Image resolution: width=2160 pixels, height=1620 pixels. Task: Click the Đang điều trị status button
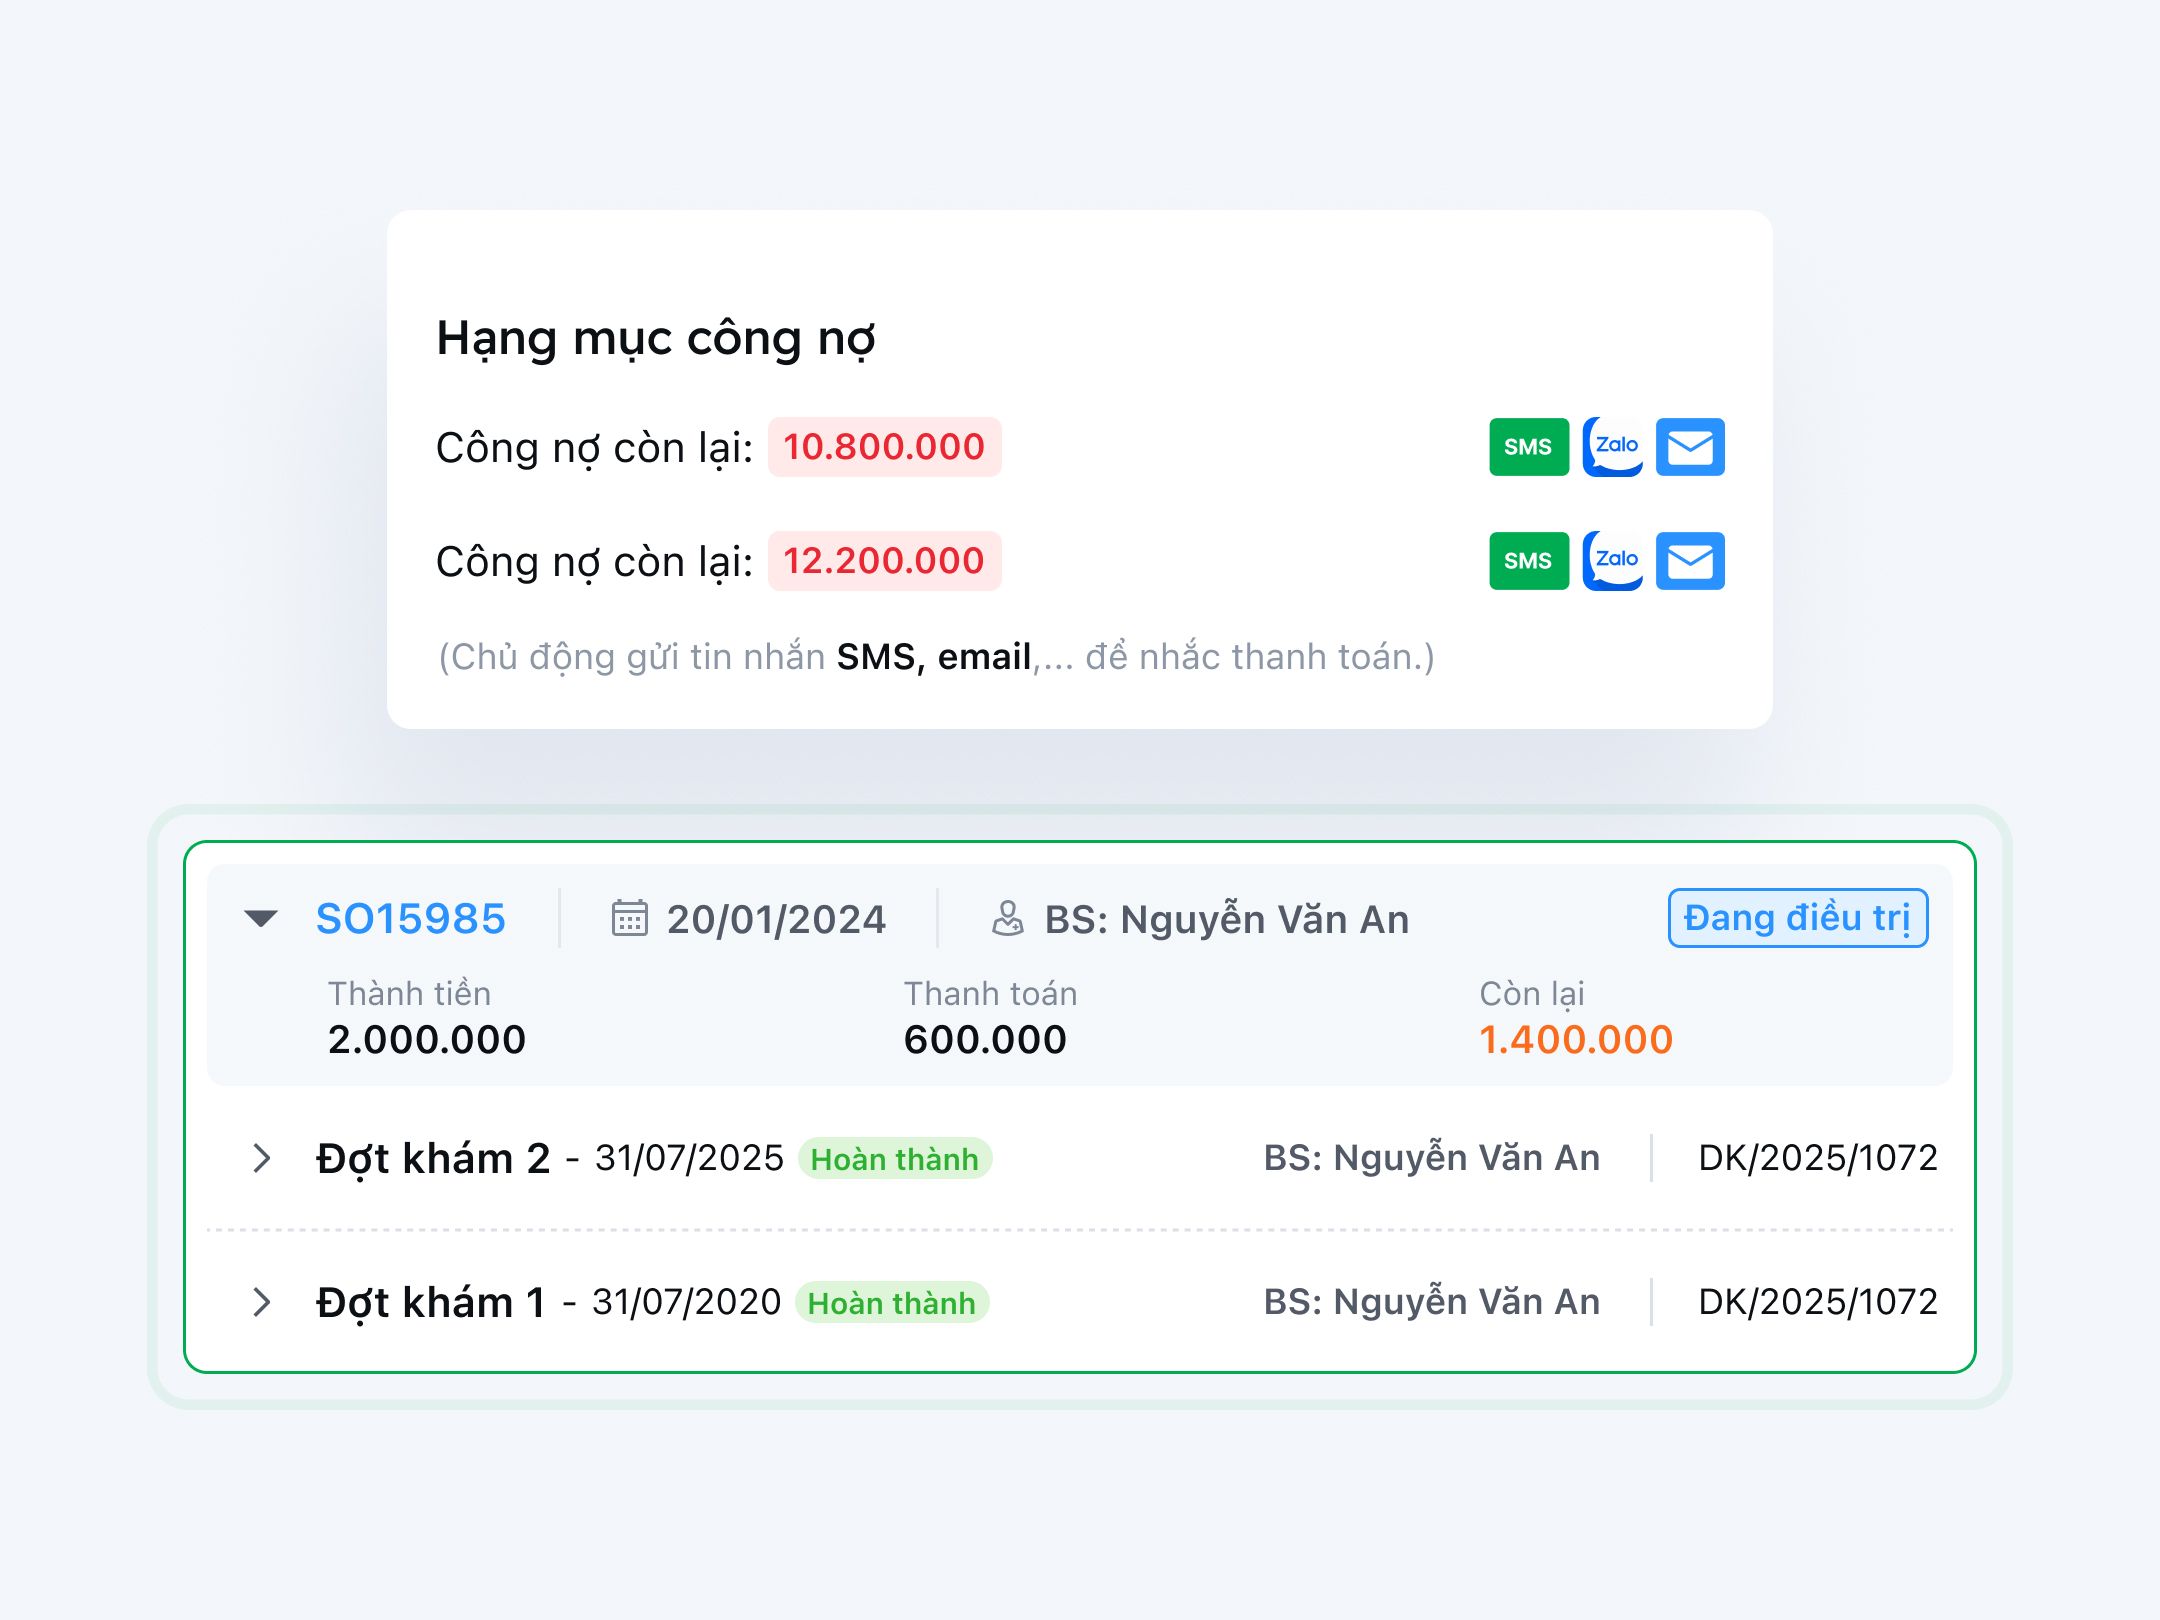point(1797,918)
